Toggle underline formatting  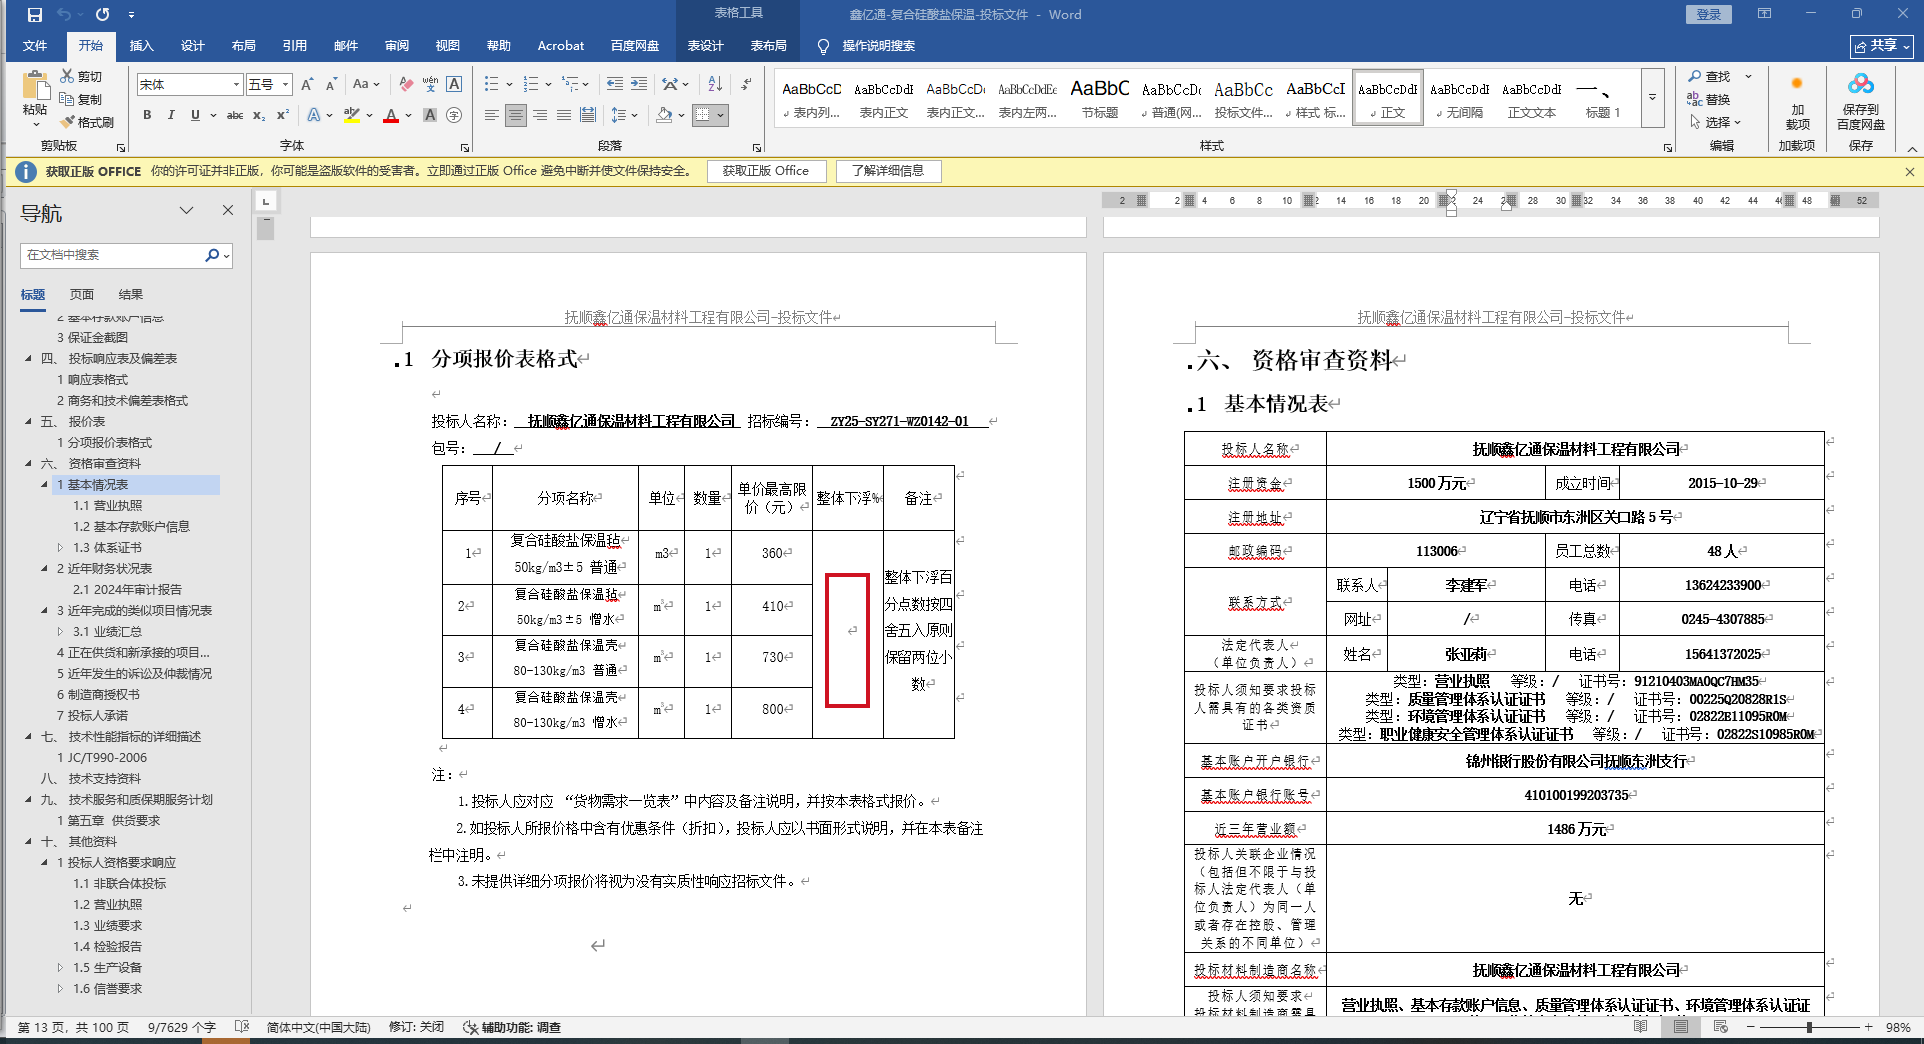click(195, 115)
